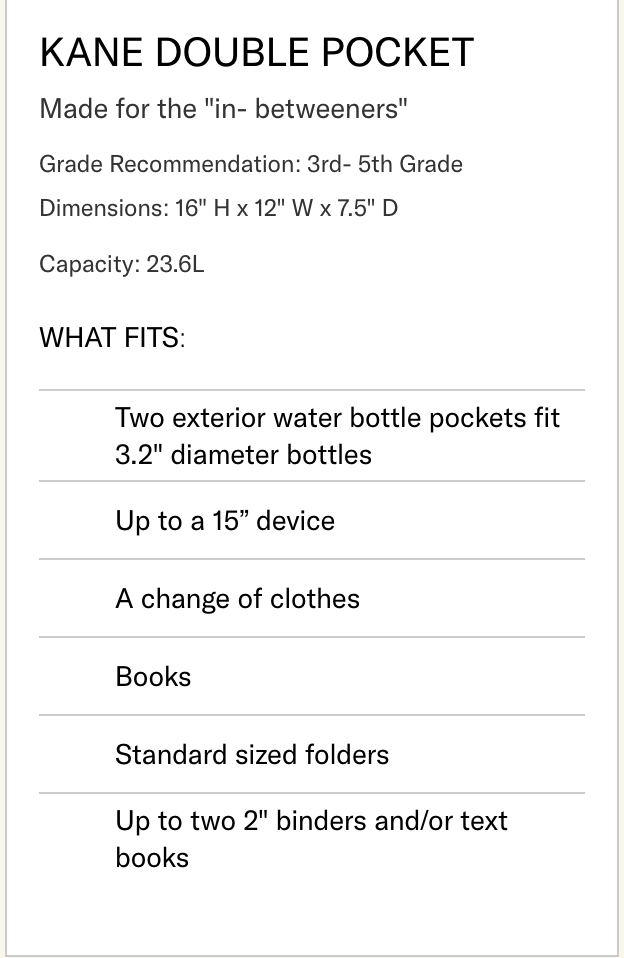
Task: Select the "Standard sized folders" row
Action: (x=252, y=754)
